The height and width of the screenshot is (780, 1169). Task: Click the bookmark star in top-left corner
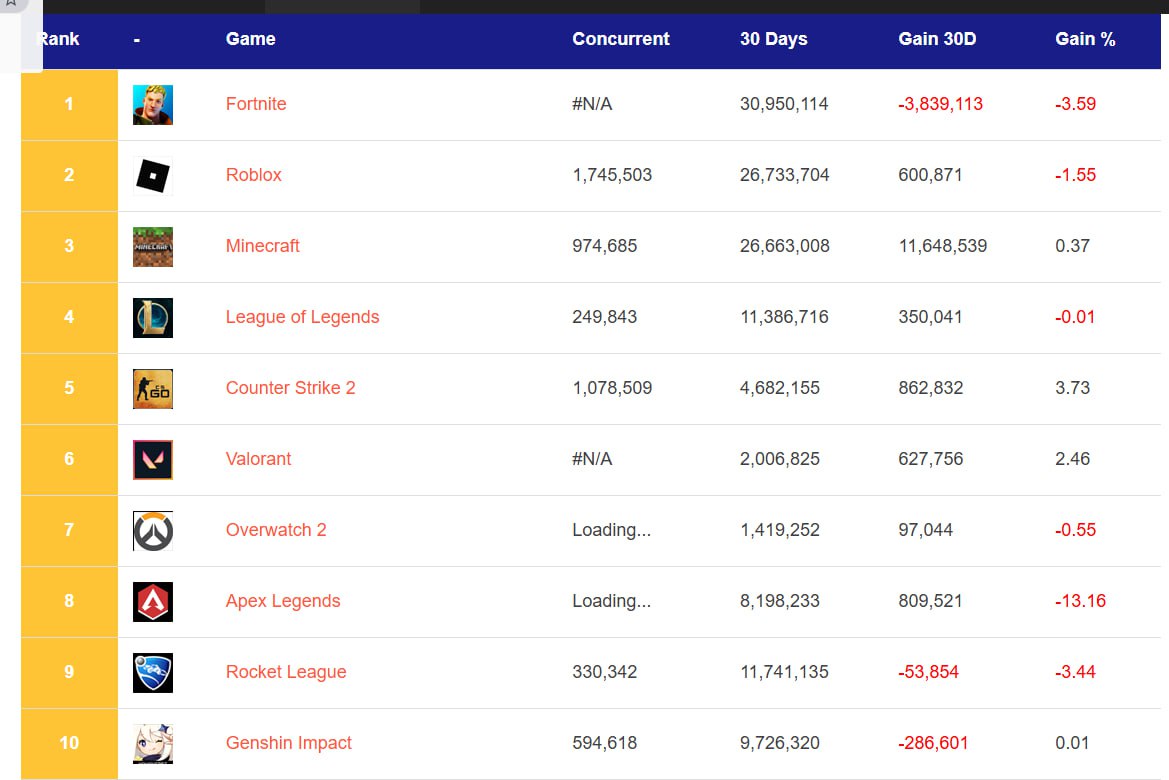(11, 4)
